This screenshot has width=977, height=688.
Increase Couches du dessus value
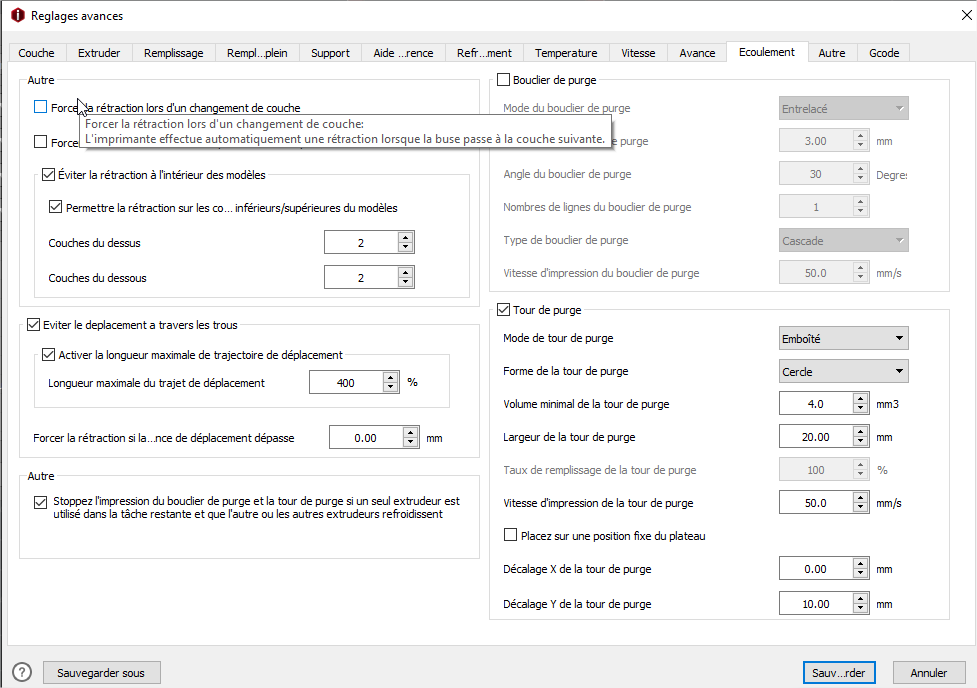click(406, 237)
